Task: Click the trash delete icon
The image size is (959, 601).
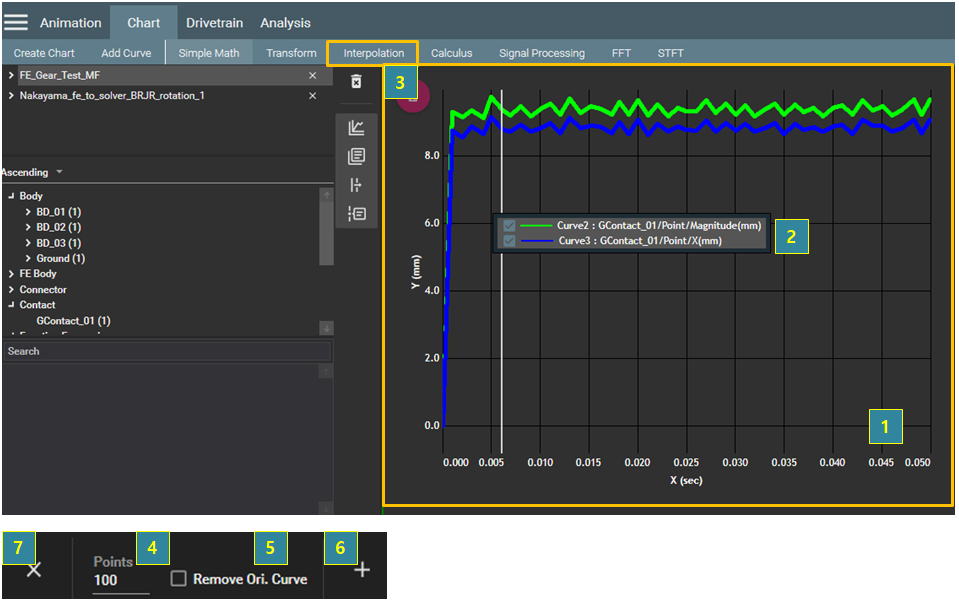Action: click(356, 81)
